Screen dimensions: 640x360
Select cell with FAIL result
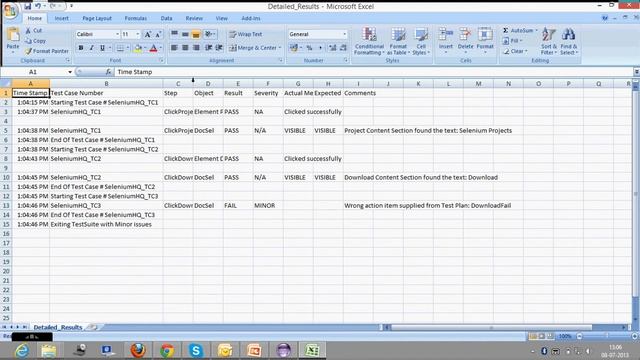click(238, 206)
